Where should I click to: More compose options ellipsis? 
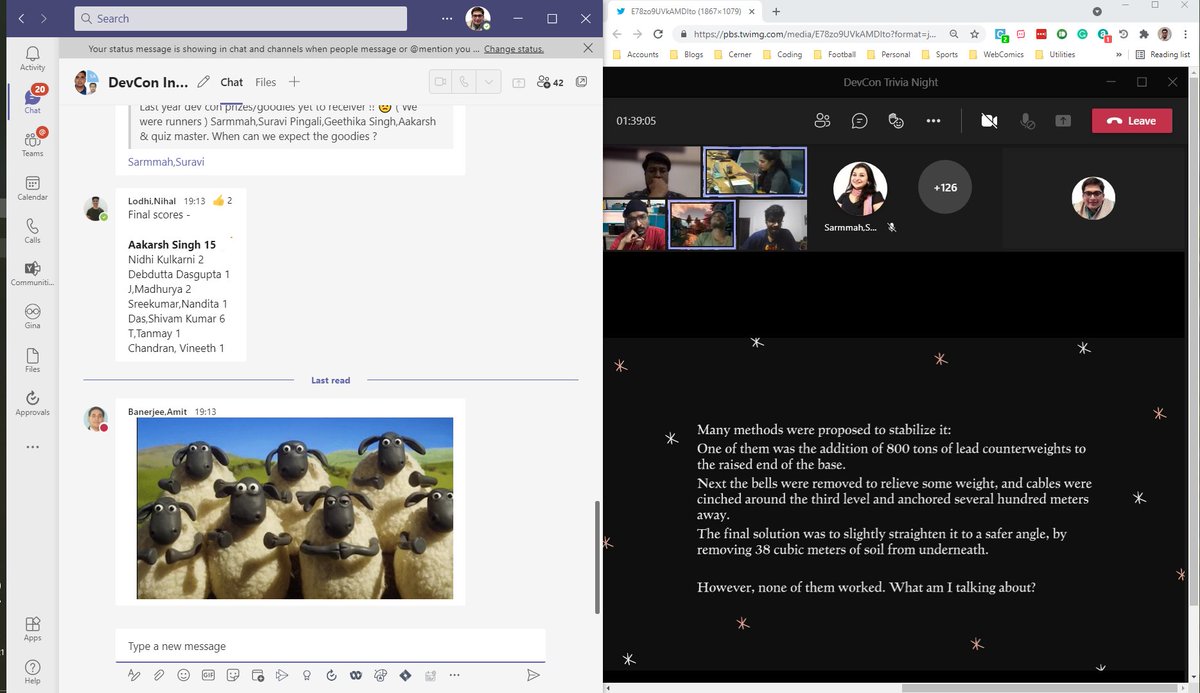point(455,675)
